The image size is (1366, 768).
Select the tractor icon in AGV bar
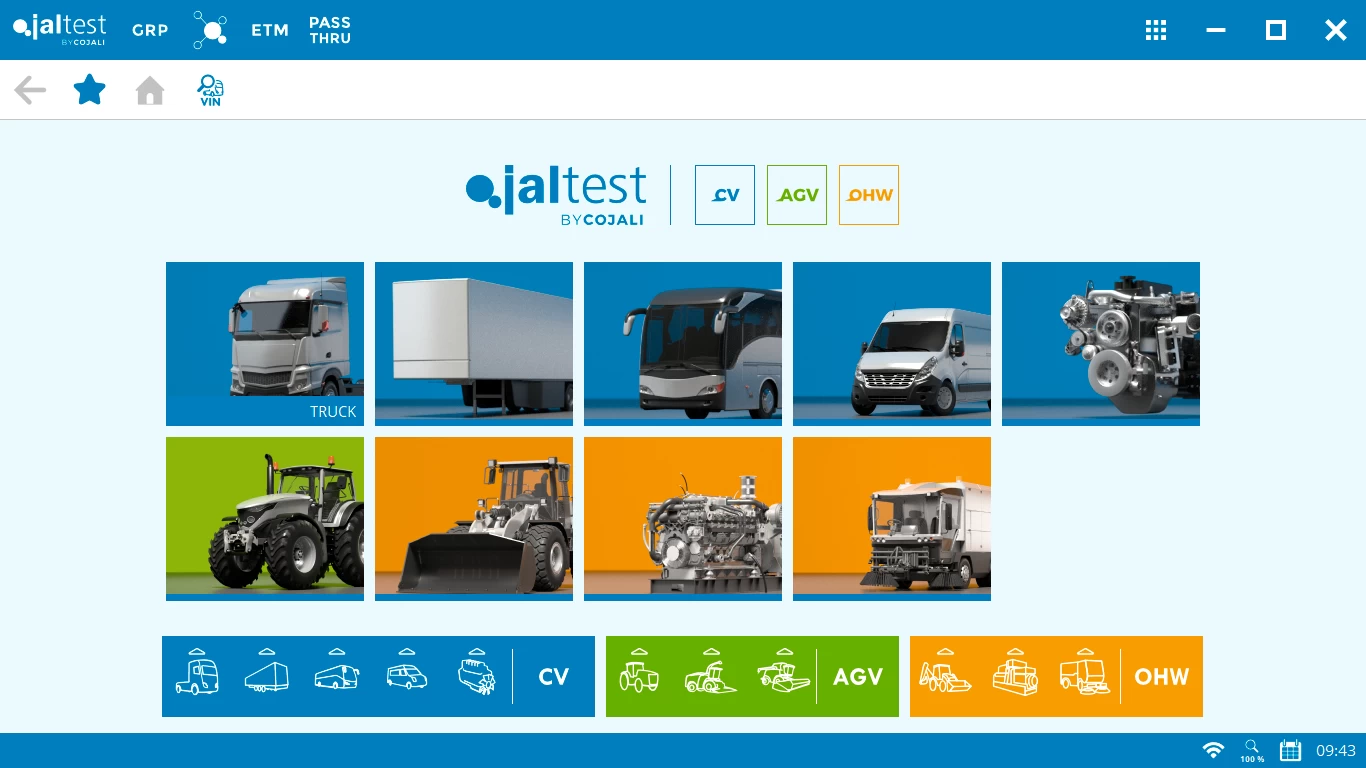(639, 676)
